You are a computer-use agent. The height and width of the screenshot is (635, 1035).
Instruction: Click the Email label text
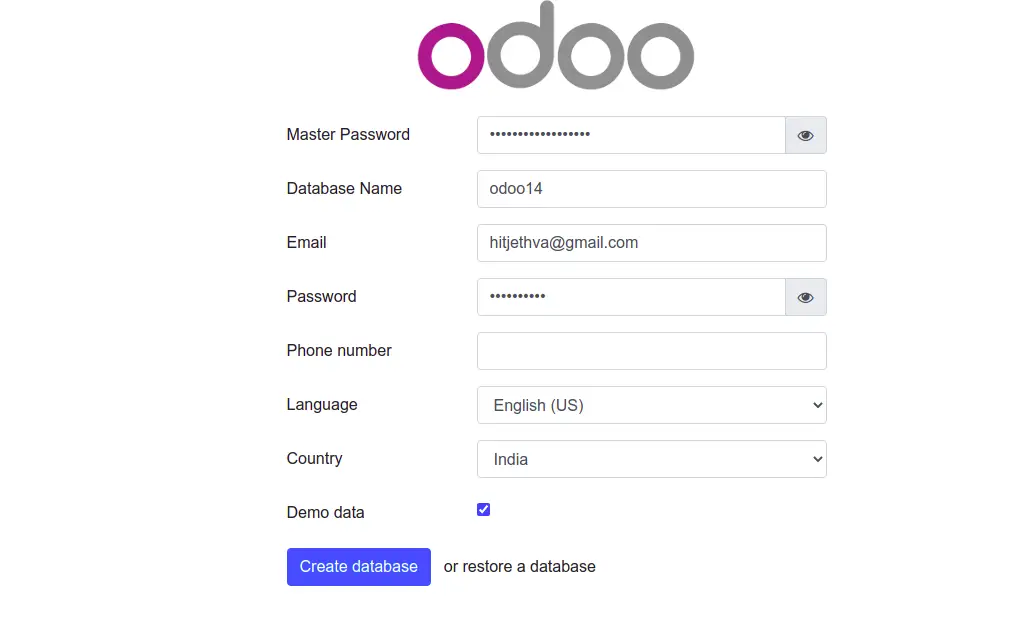tap(306, 242)
